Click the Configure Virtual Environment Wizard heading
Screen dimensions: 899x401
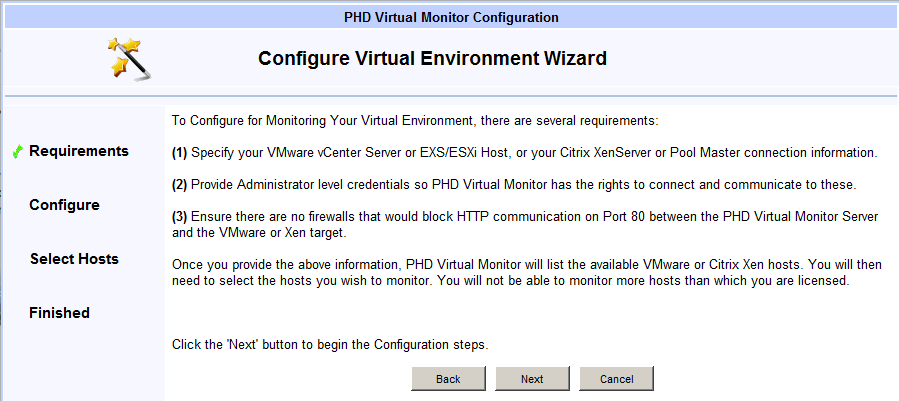(x=432, y=58)
